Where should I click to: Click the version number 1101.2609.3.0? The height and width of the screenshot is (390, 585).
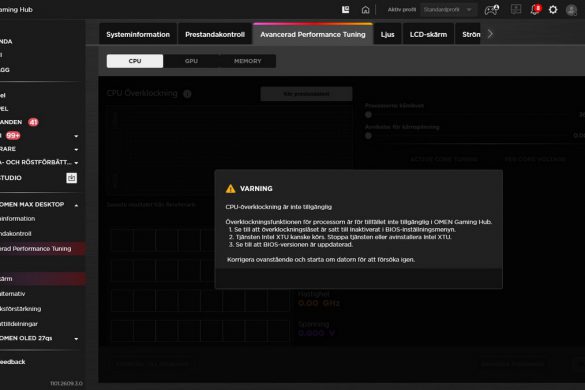click(66, 383)
